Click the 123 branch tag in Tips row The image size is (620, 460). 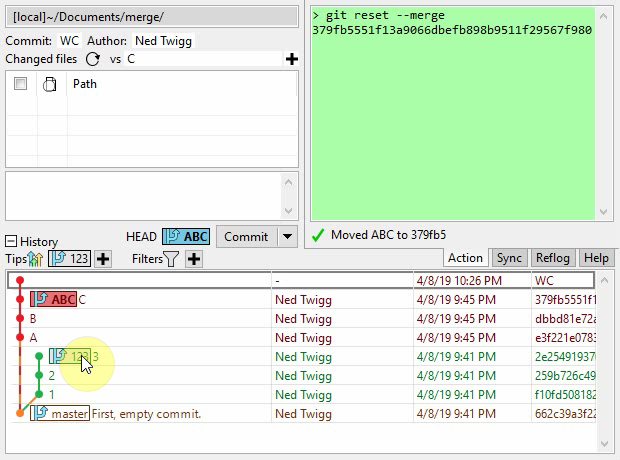70,259
